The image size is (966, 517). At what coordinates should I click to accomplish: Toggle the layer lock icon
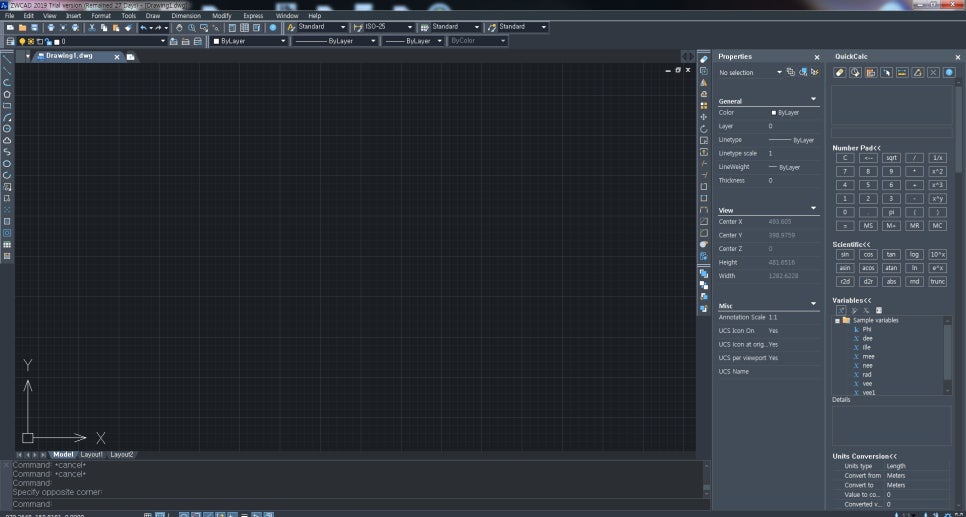pos(47,41)
